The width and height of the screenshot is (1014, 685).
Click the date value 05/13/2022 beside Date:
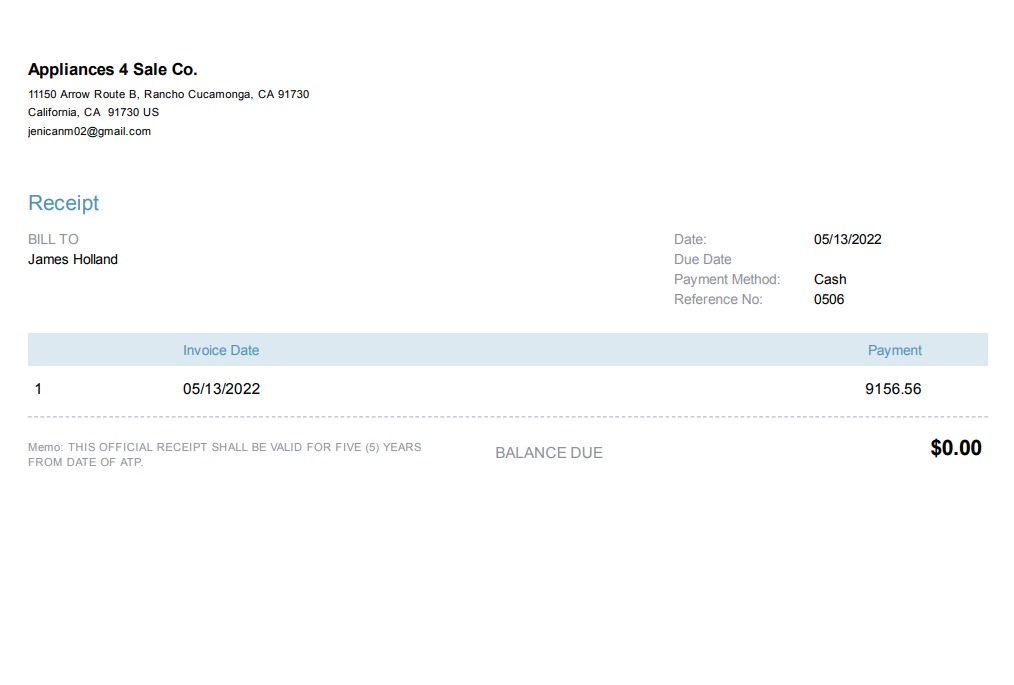[x=847, y=239]
